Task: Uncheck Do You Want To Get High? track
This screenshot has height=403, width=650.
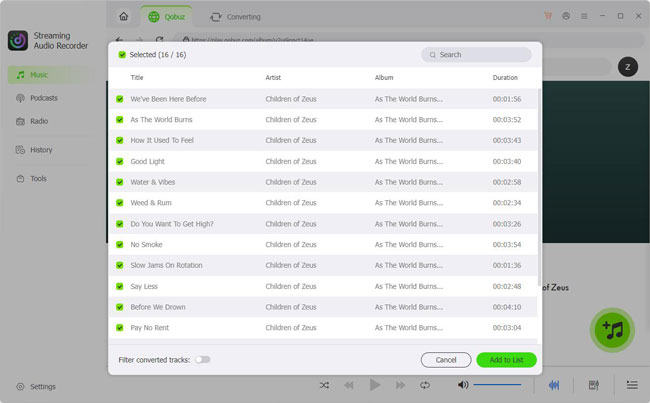Action: pos(120,224)
